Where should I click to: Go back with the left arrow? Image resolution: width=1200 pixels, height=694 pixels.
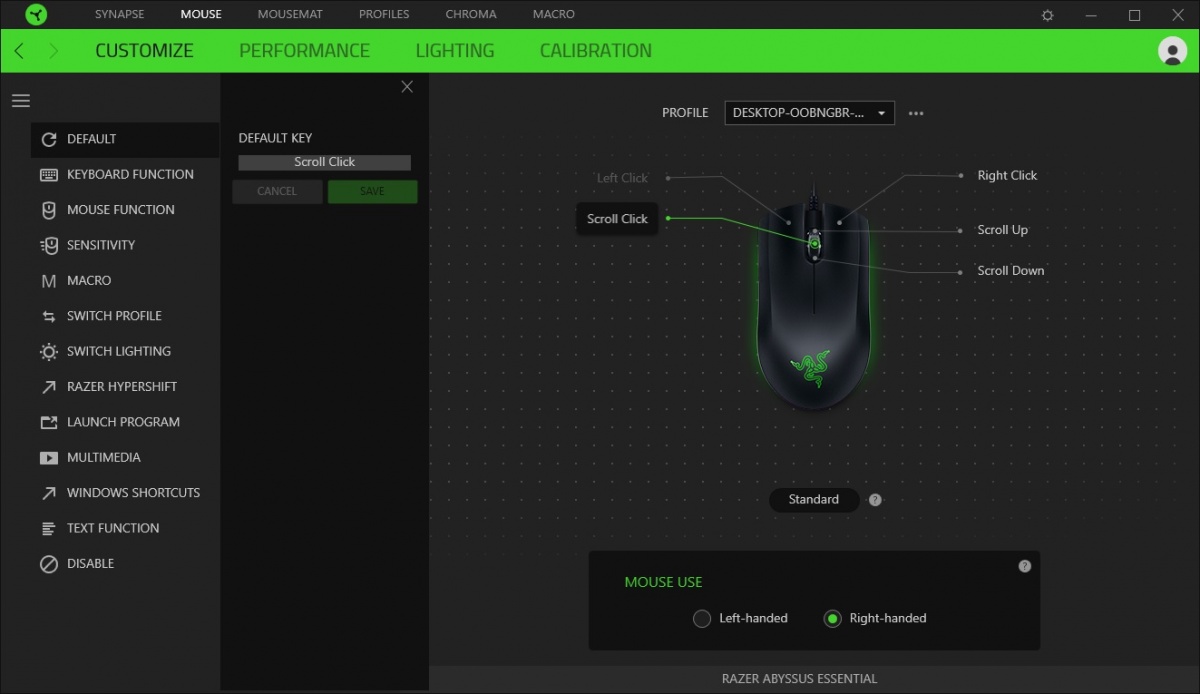pos(19,51)
